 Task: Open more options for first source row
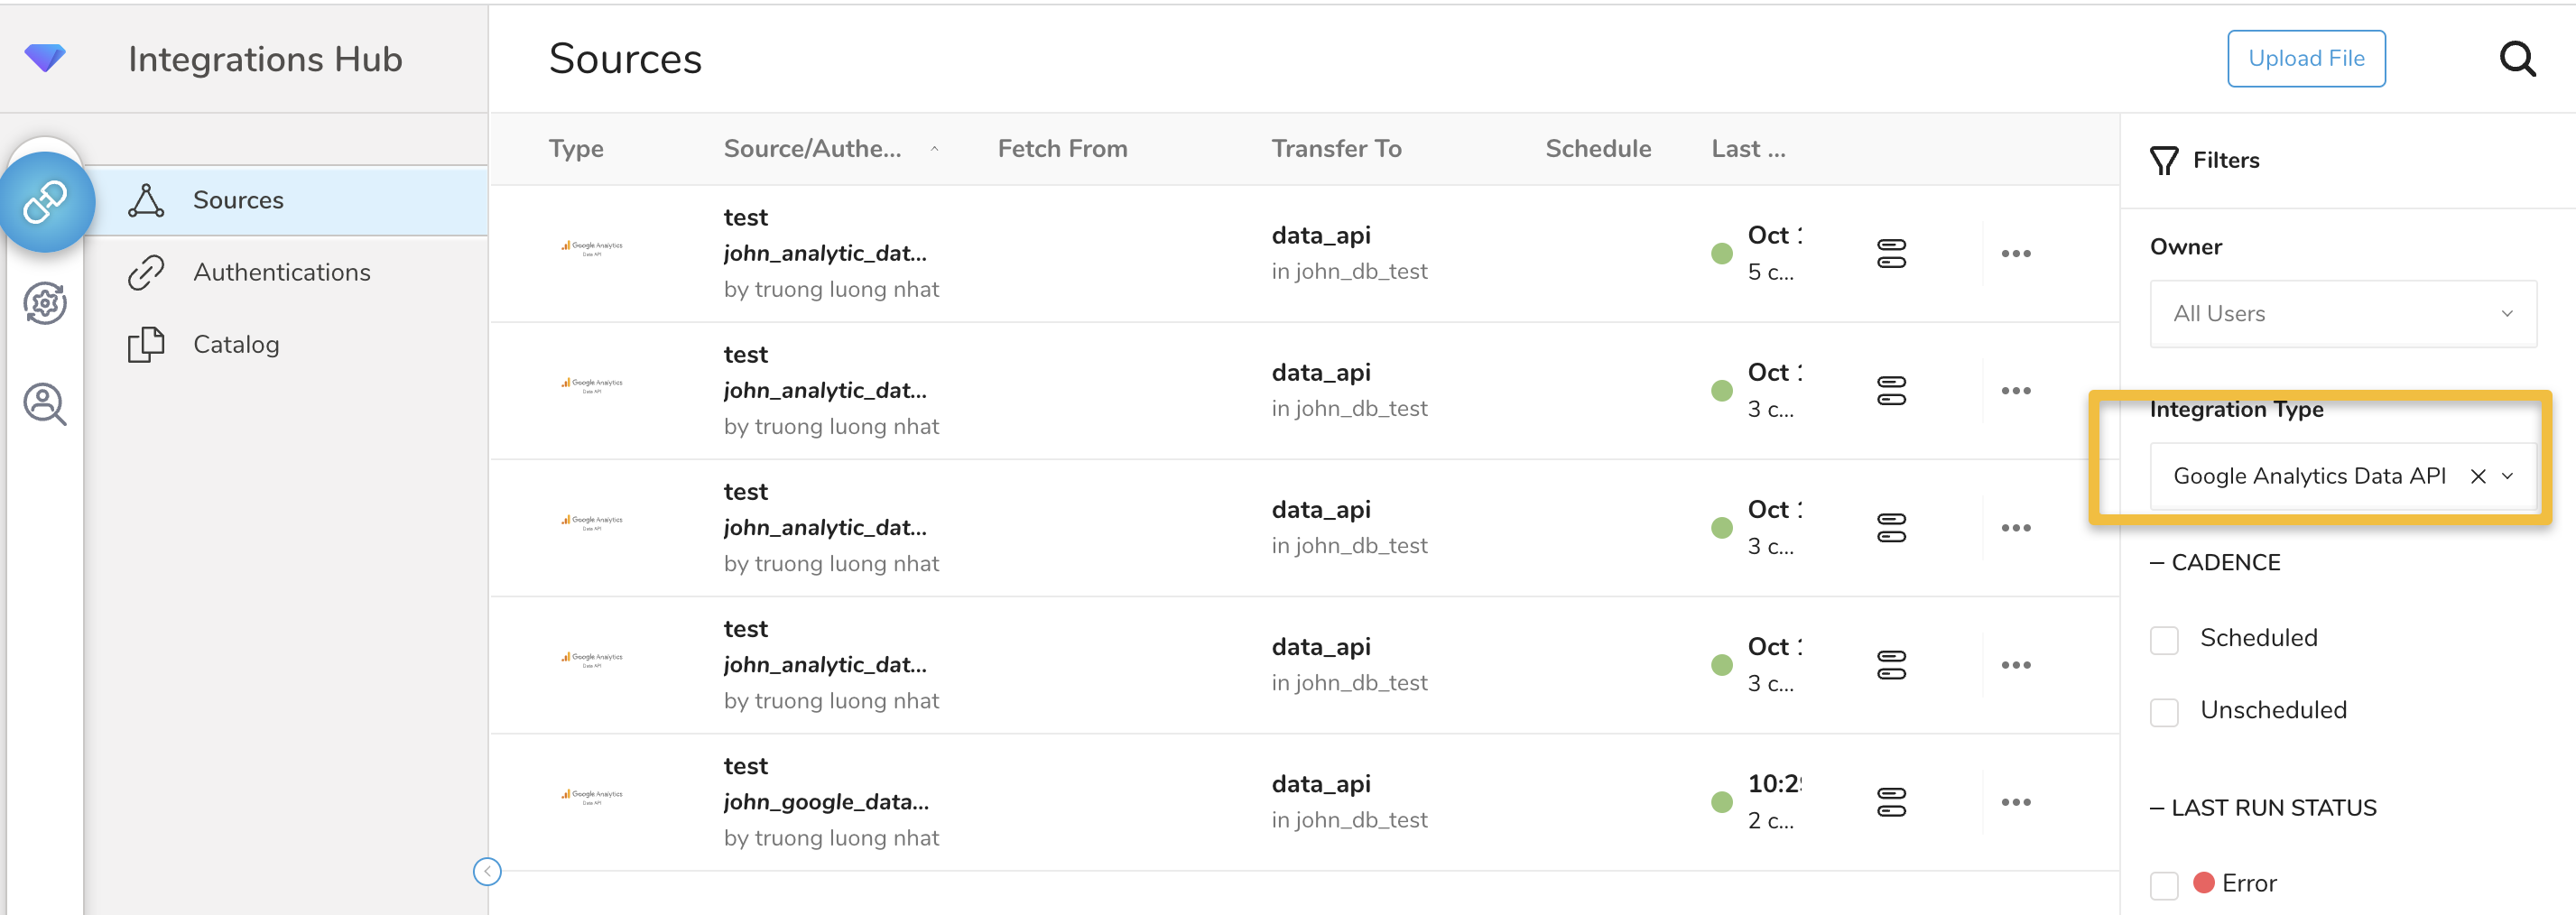tap(2015, 254)
